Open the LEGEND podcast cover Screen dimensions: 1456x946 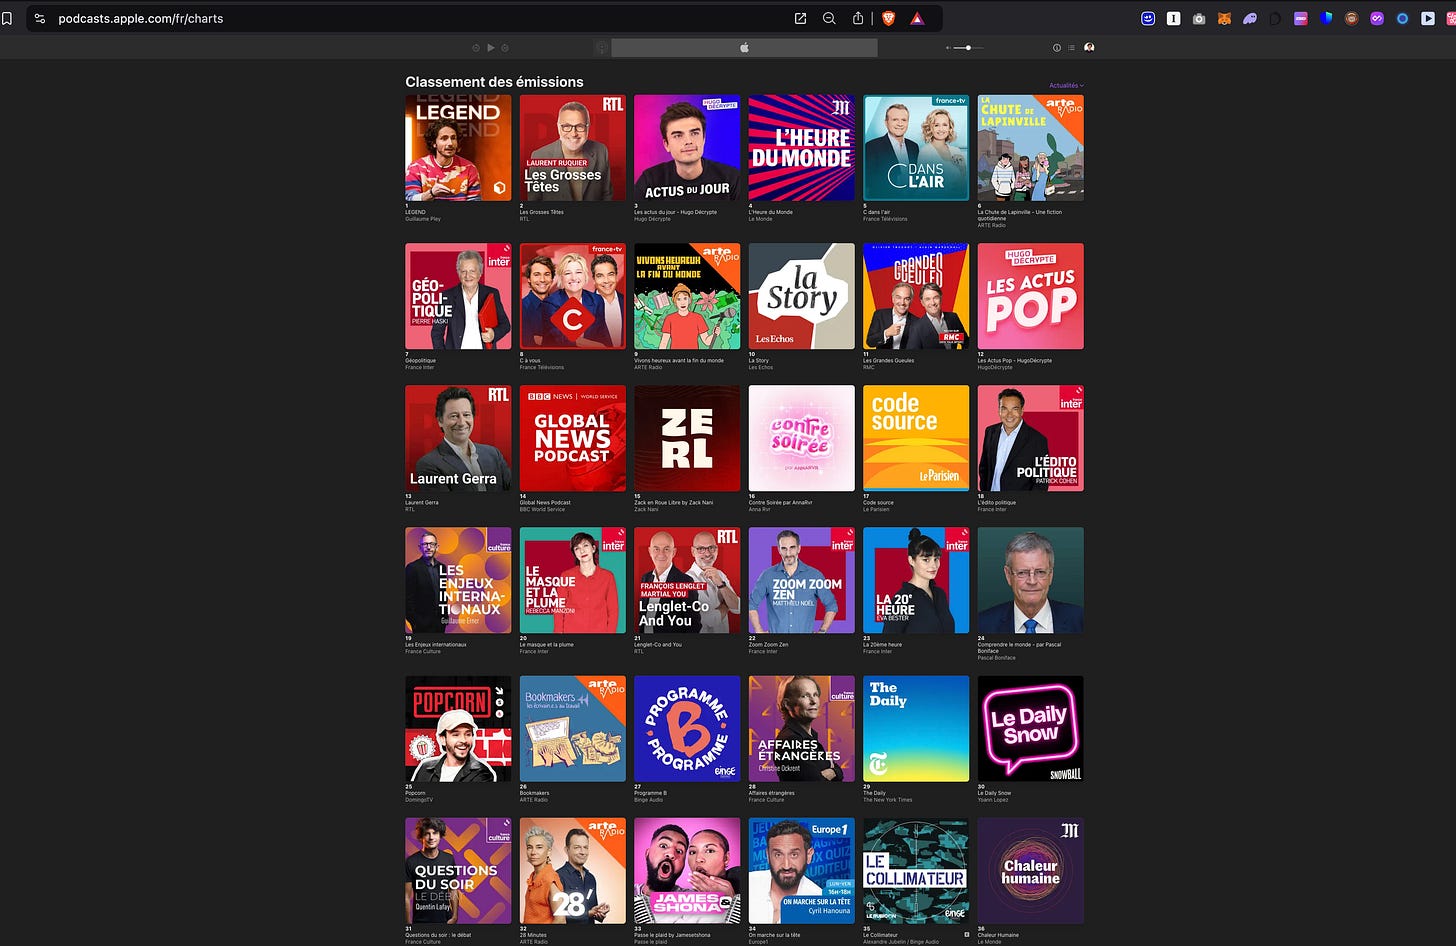point(458,148)
